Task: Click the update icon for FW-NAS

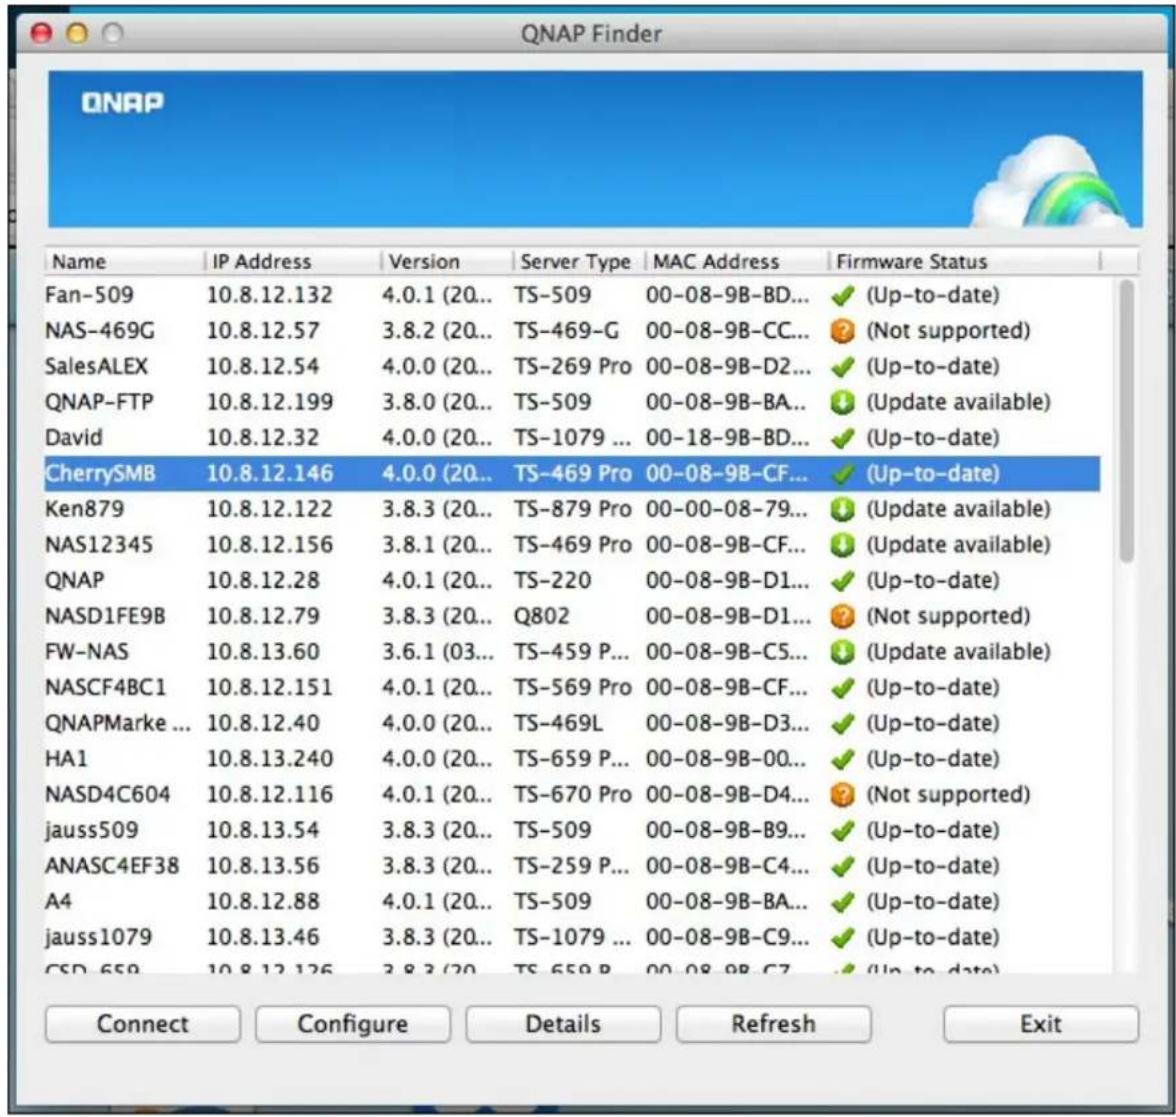Action: tap(842, 652)
